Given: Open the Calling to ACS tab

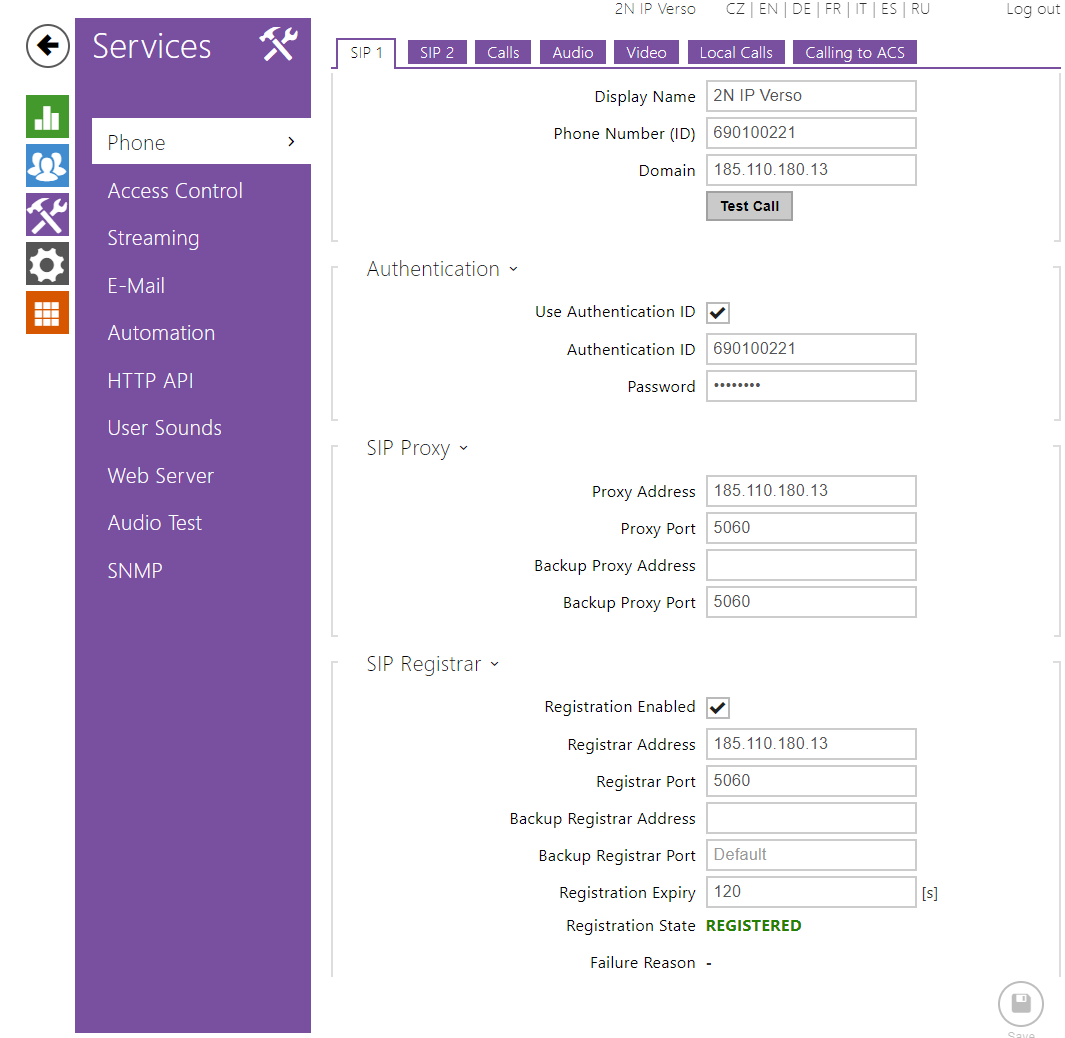Looking at the screenshot, I should coord(854,53).
